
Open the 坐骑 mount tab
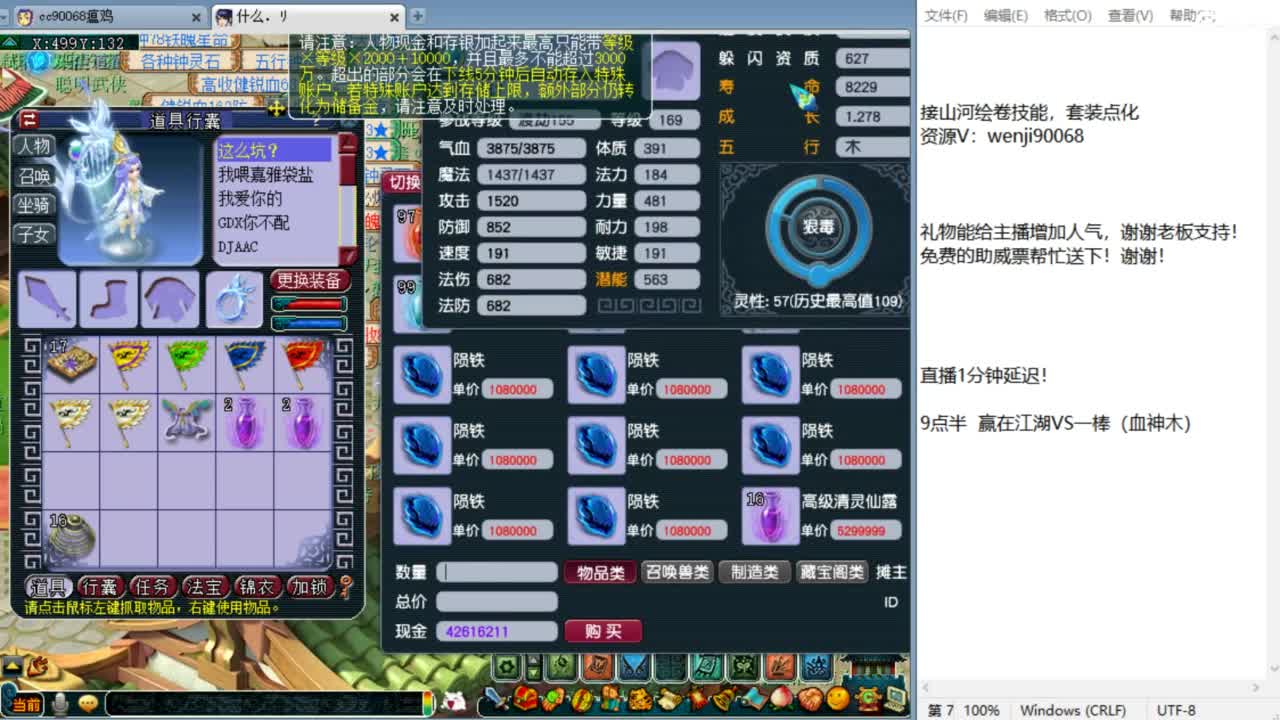pos(35,205)
